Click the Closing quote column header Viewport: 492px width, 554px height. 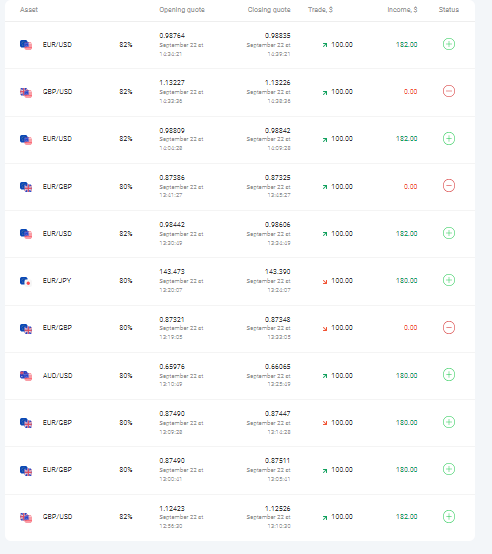pos(269,10)
